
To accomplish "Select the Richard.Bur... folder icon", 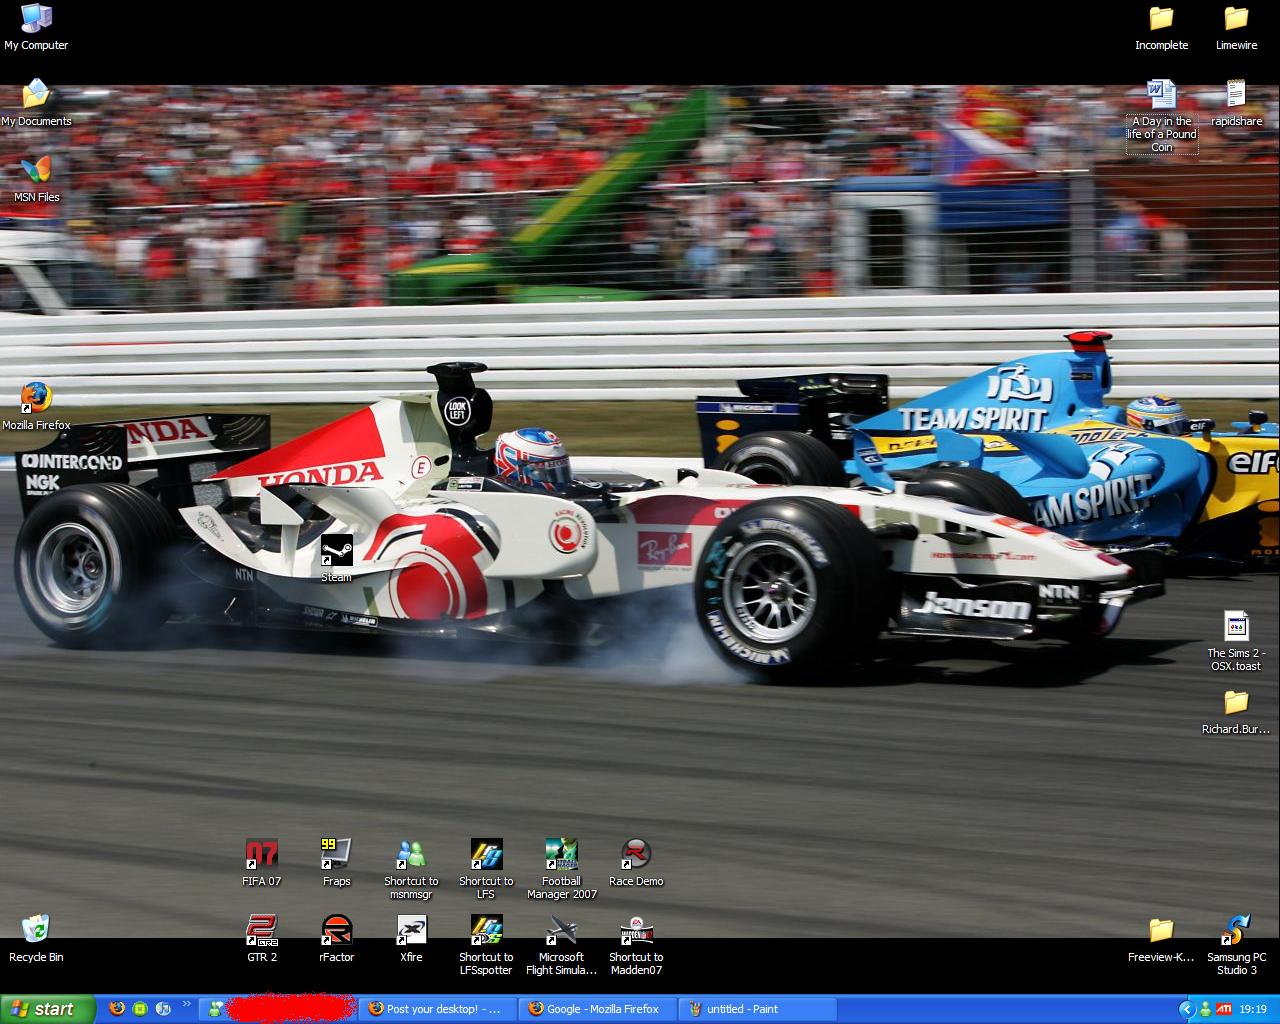I will 1236,711.
